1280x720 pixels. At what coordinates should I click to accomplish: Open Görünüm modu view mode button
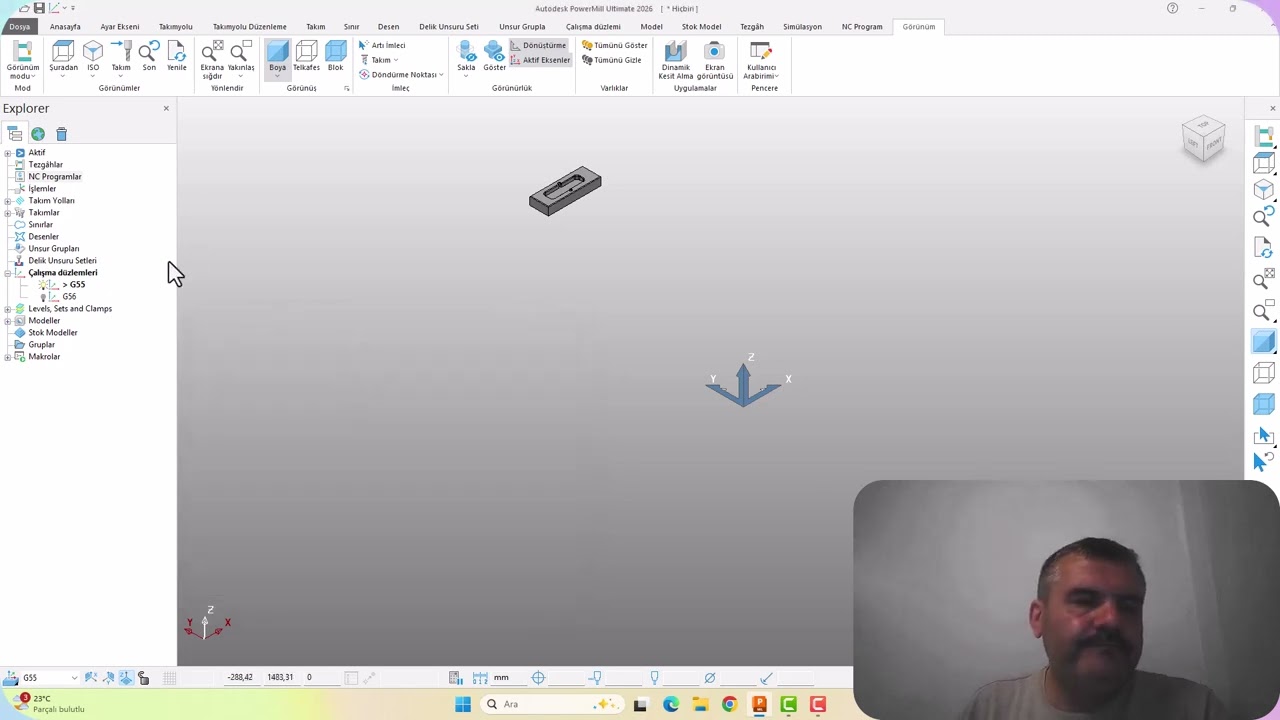tap(22, 60)
